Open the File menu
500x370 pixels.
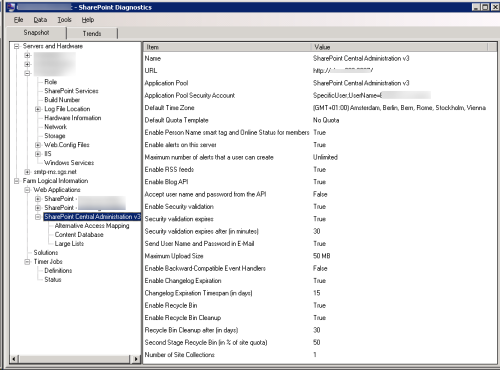coord(18,20)
